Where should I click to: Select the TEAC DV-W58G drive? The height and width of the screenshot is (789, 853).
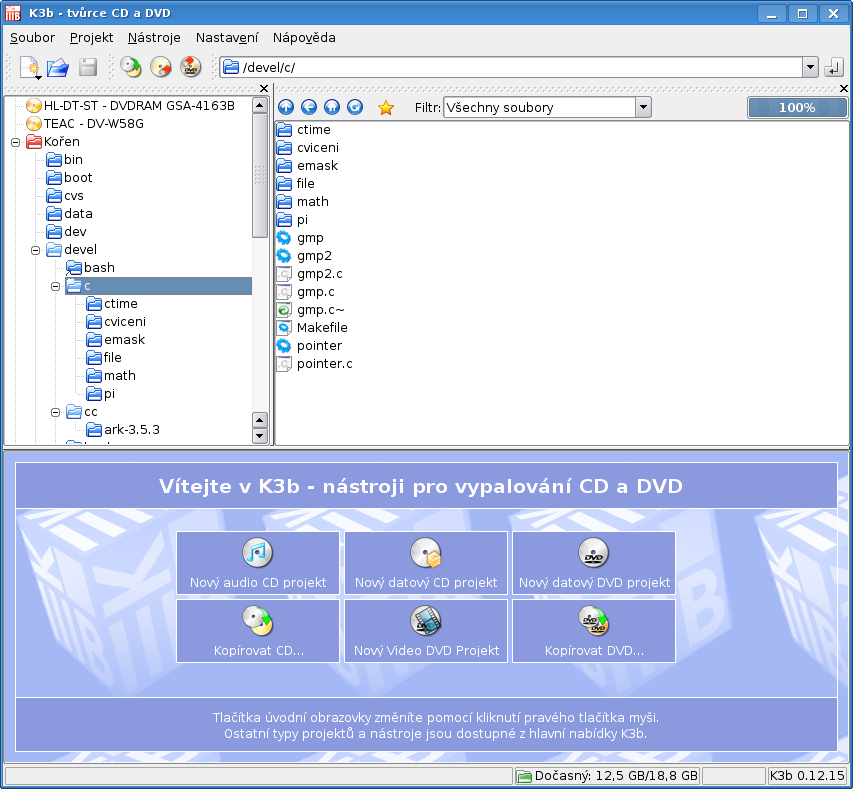85,124
